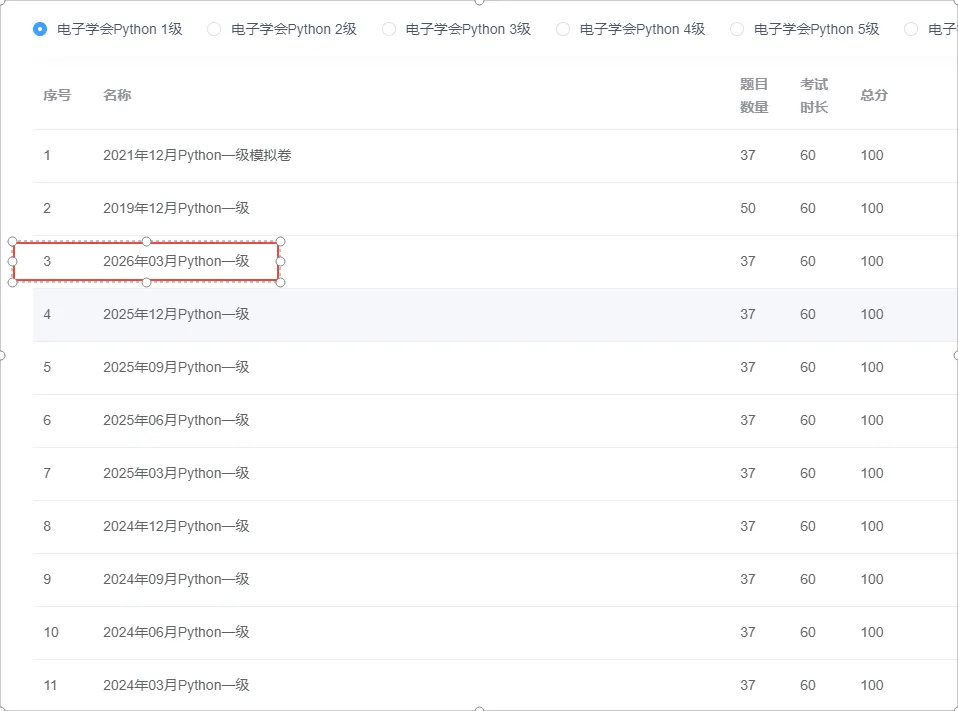Click the 序号 column header
958x711 pixels.
click(x=57, y=95)
